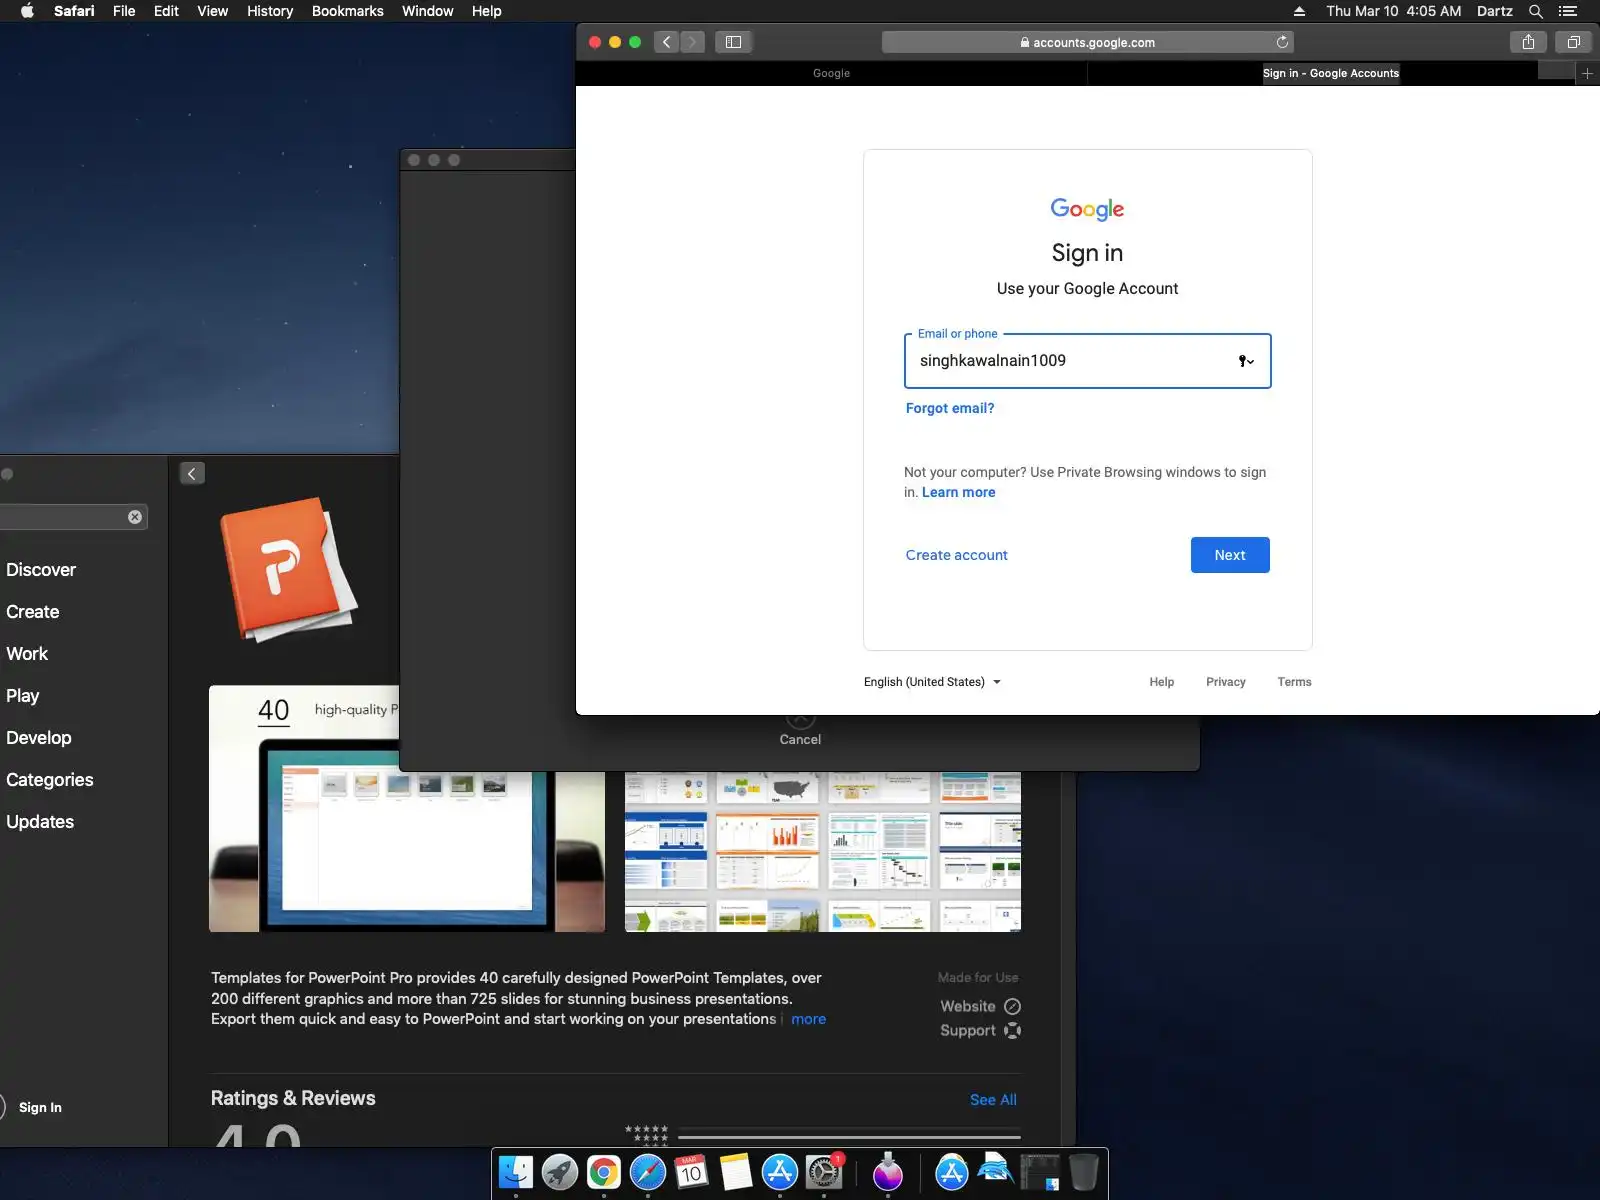Switch to the Google tab
Viewport: 1600px width, 1200px height.
[x=831, y=73]
